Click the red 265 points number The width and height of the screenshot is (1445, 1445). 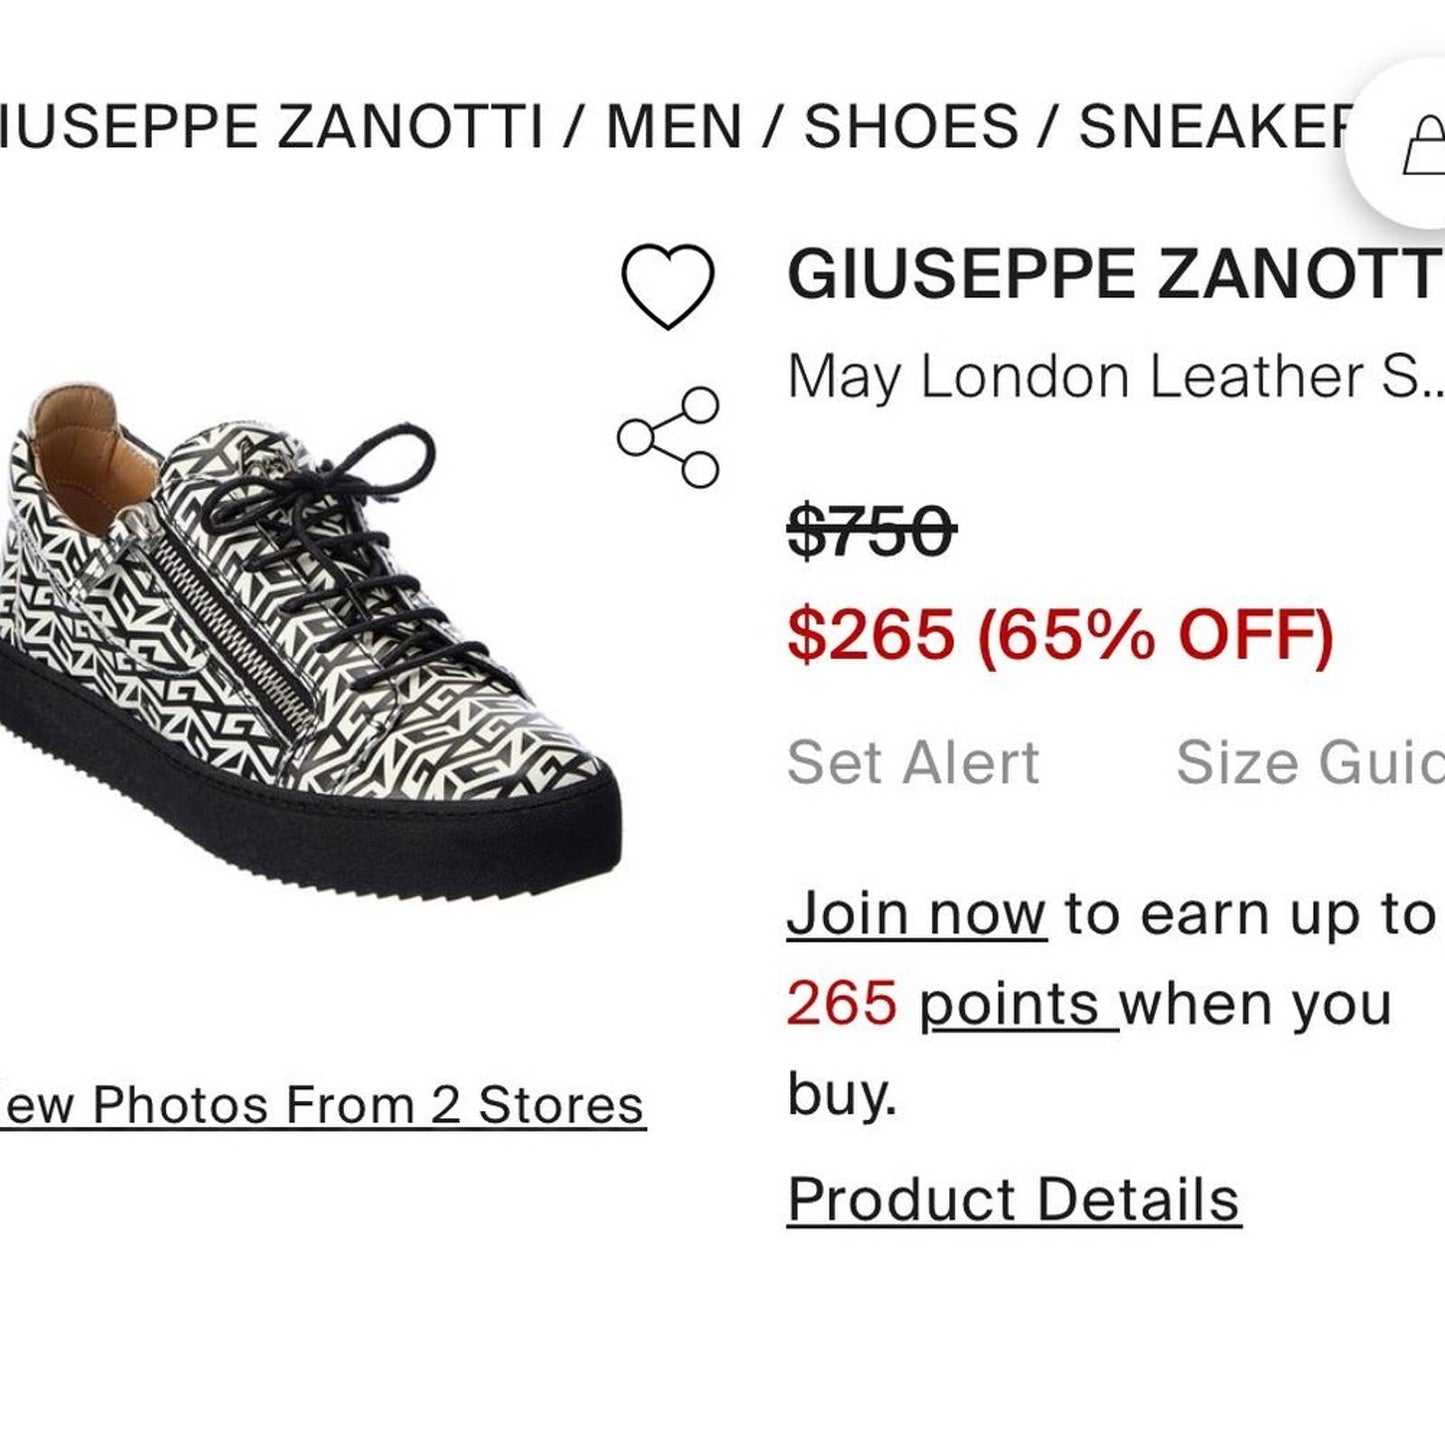pos(841,1003)
